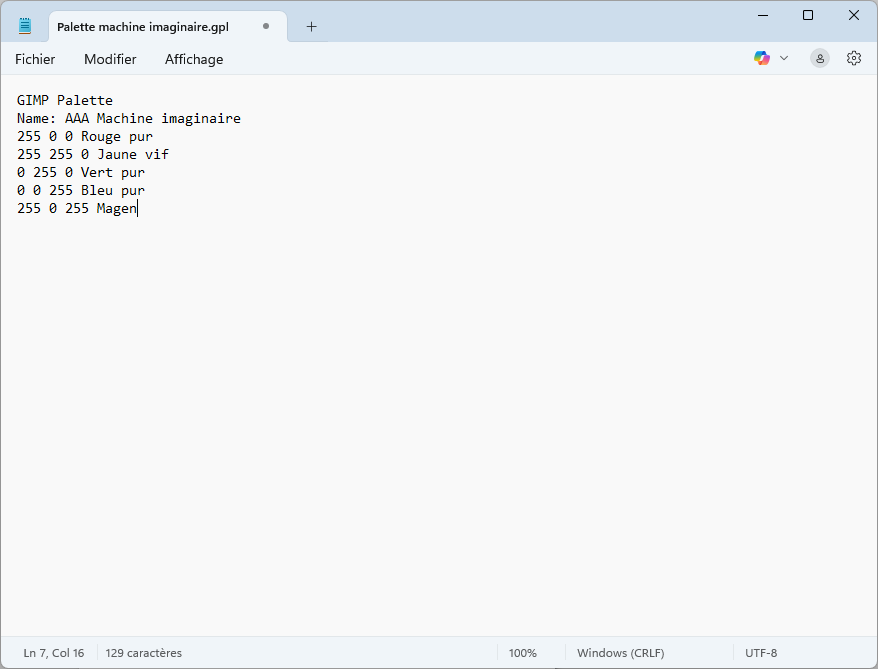The image size is (878, 669).
Task: Close the tab via unsaved dot indicator
Action: tap(266, 26)
